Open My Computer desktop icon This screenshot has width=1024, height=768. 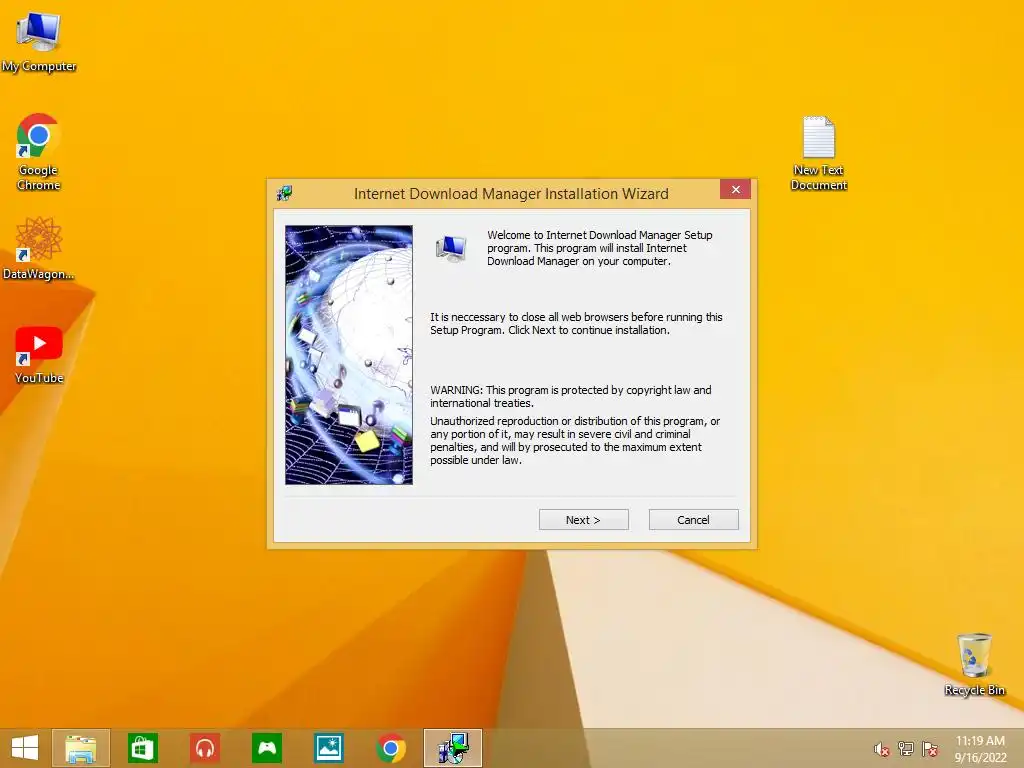coord(39,42)
